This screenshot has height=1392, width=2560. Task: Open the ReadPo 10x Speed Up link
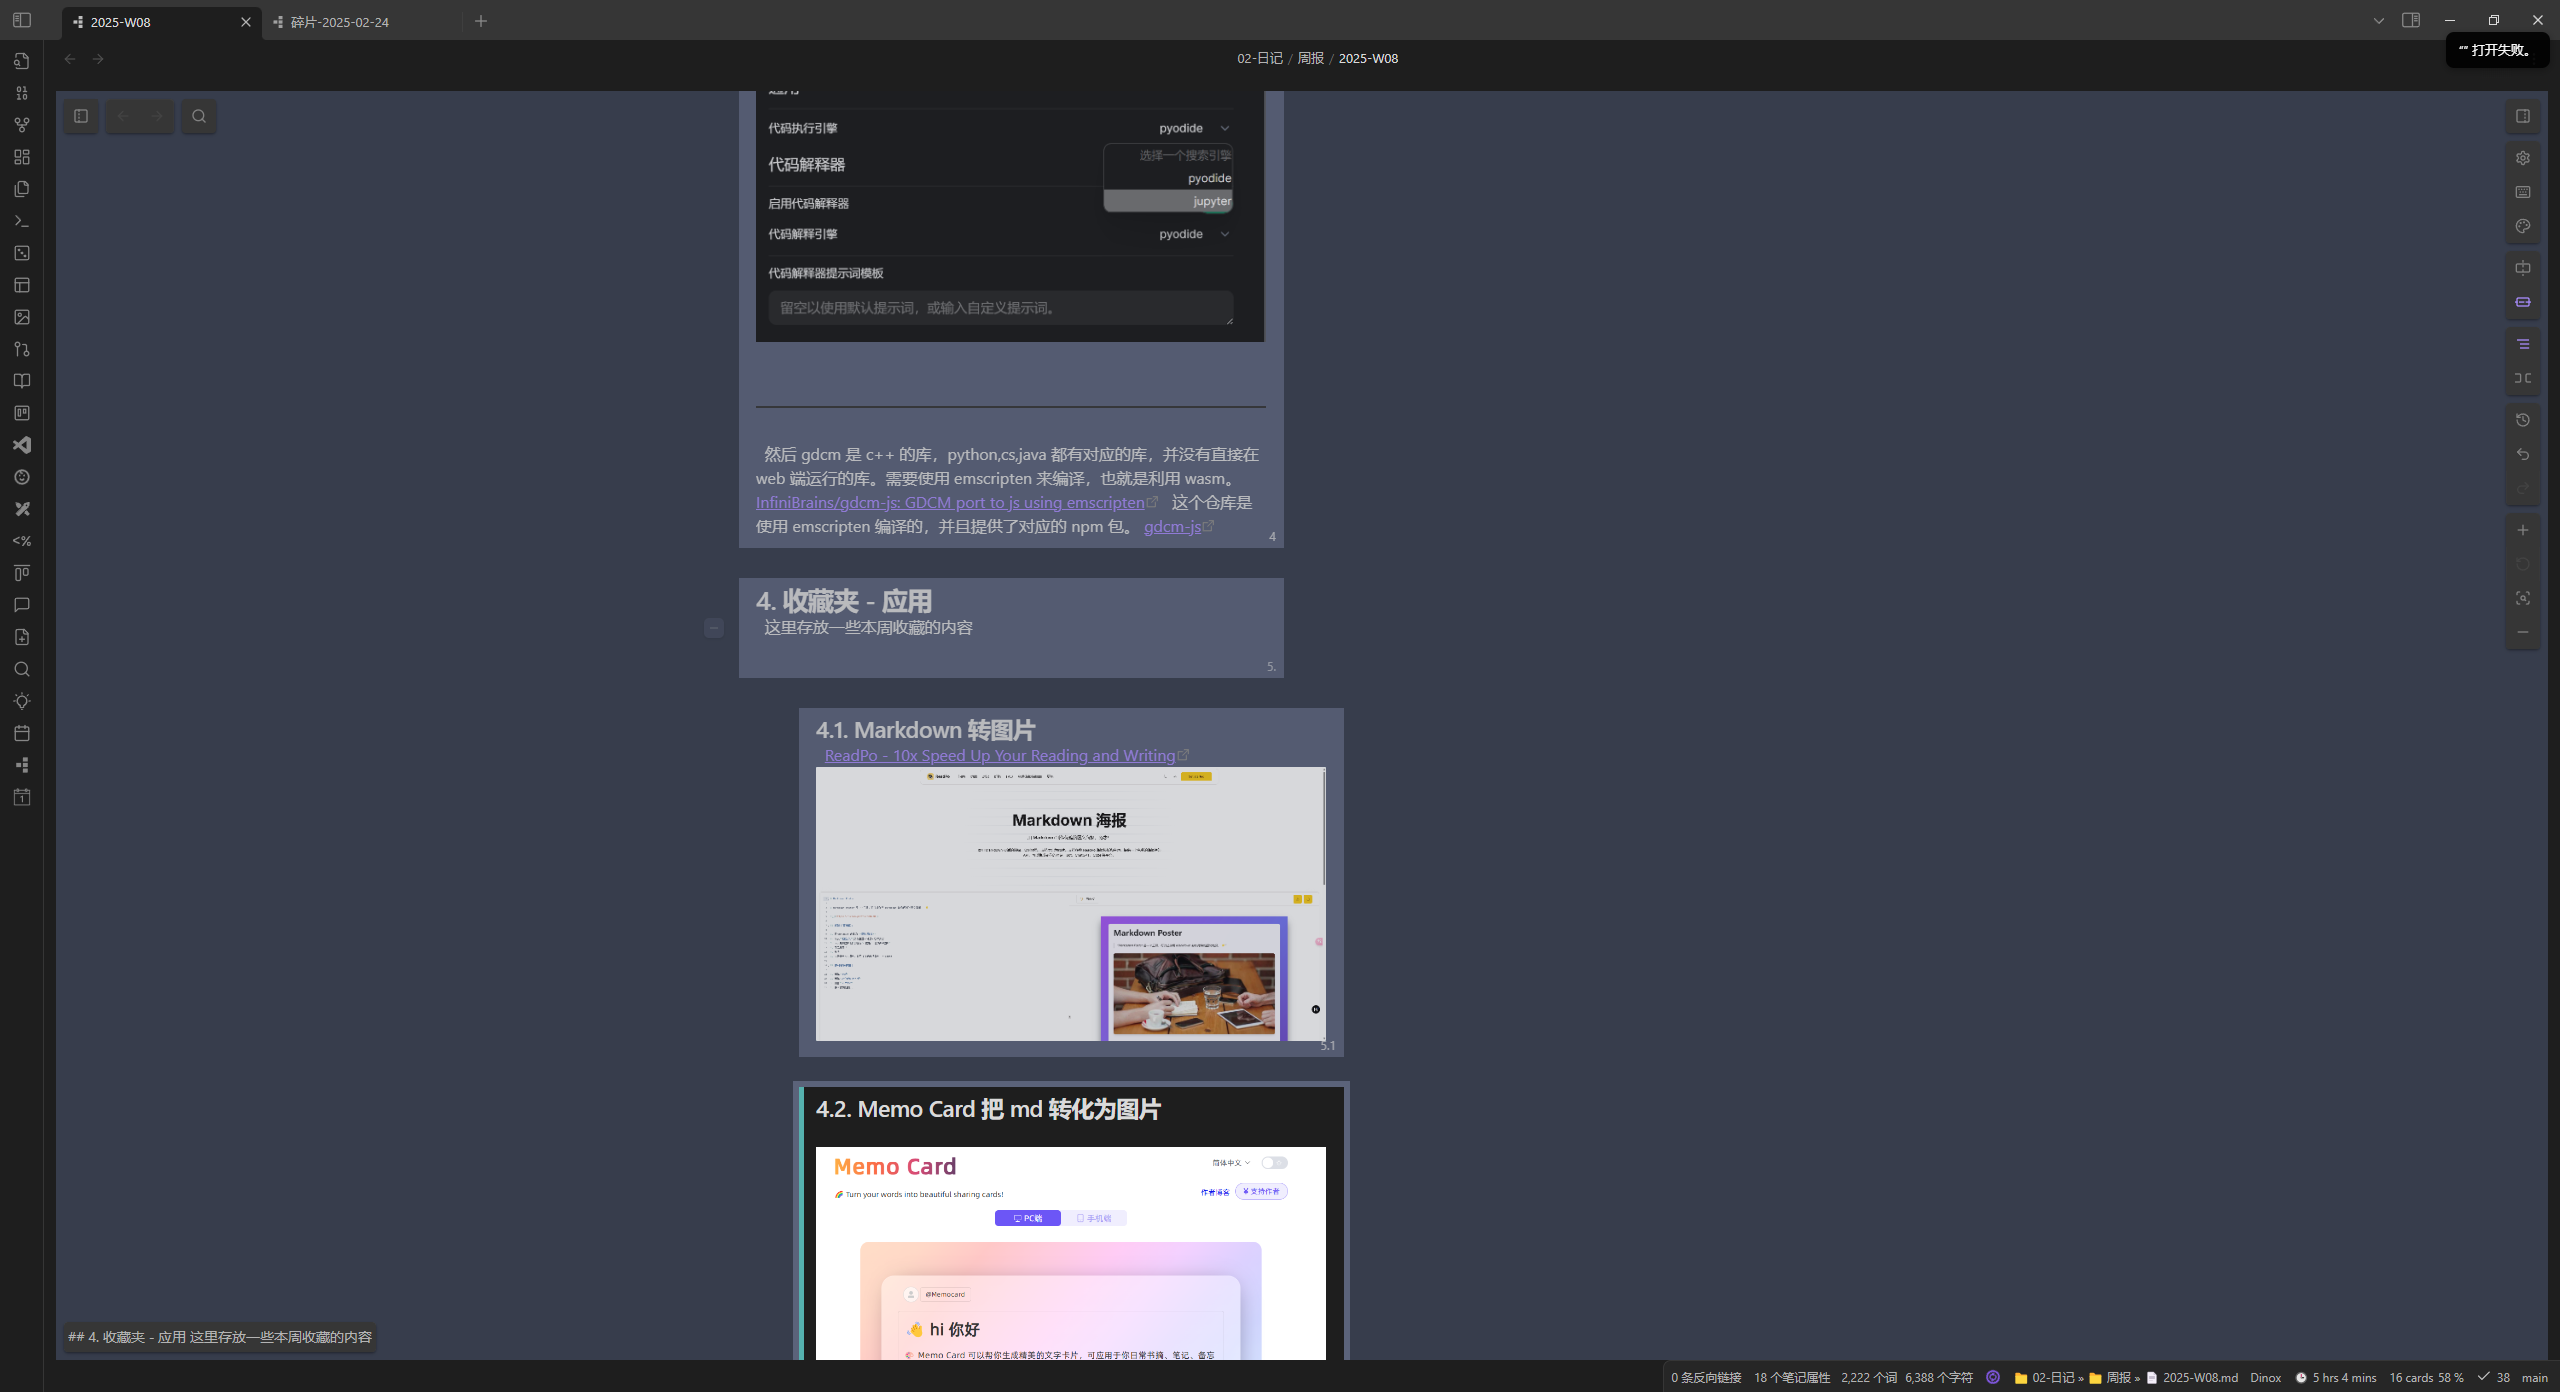point(999,756)
